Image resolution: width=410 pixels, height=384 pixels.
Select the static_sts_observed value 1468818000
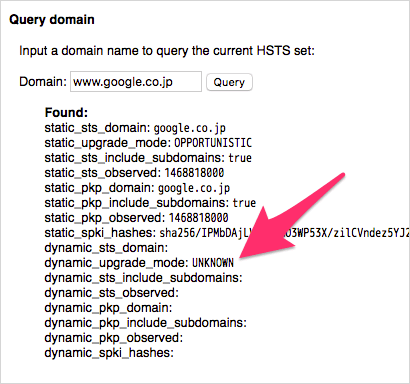[x=194, y=173]
